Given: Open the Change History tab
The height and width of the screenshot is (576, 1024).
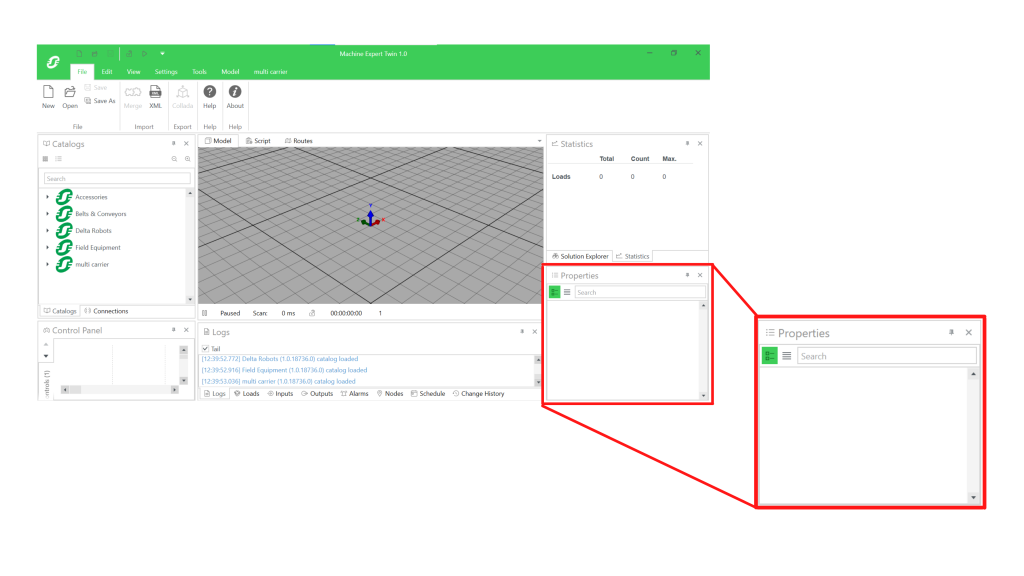Looking at the screenshot, I should (478, 394).
